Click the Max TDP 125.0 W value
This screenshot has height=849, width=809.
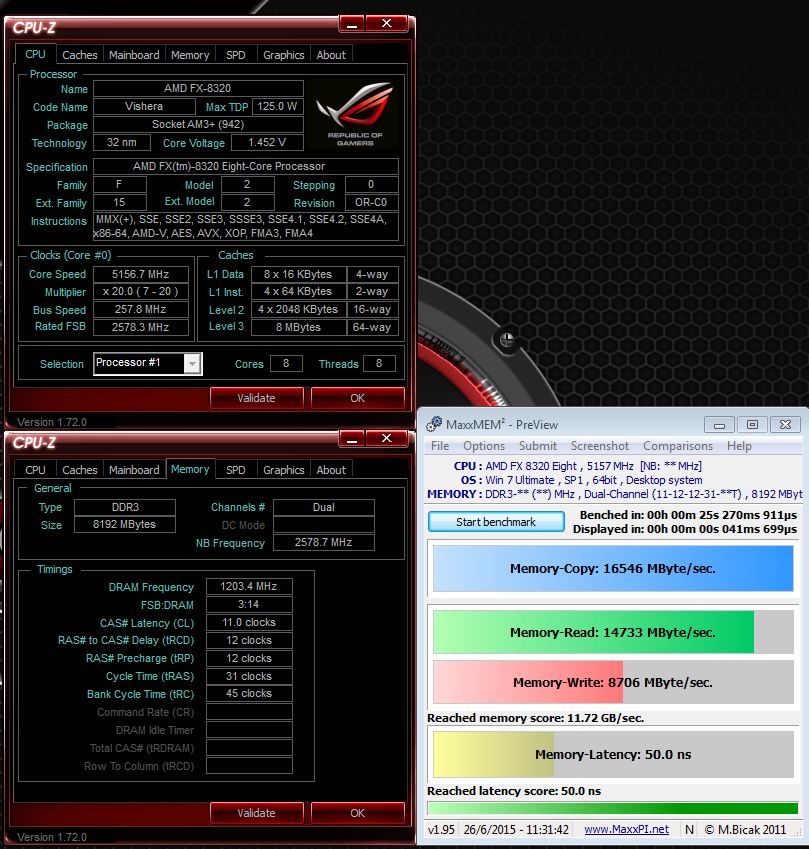coord(277,106)
